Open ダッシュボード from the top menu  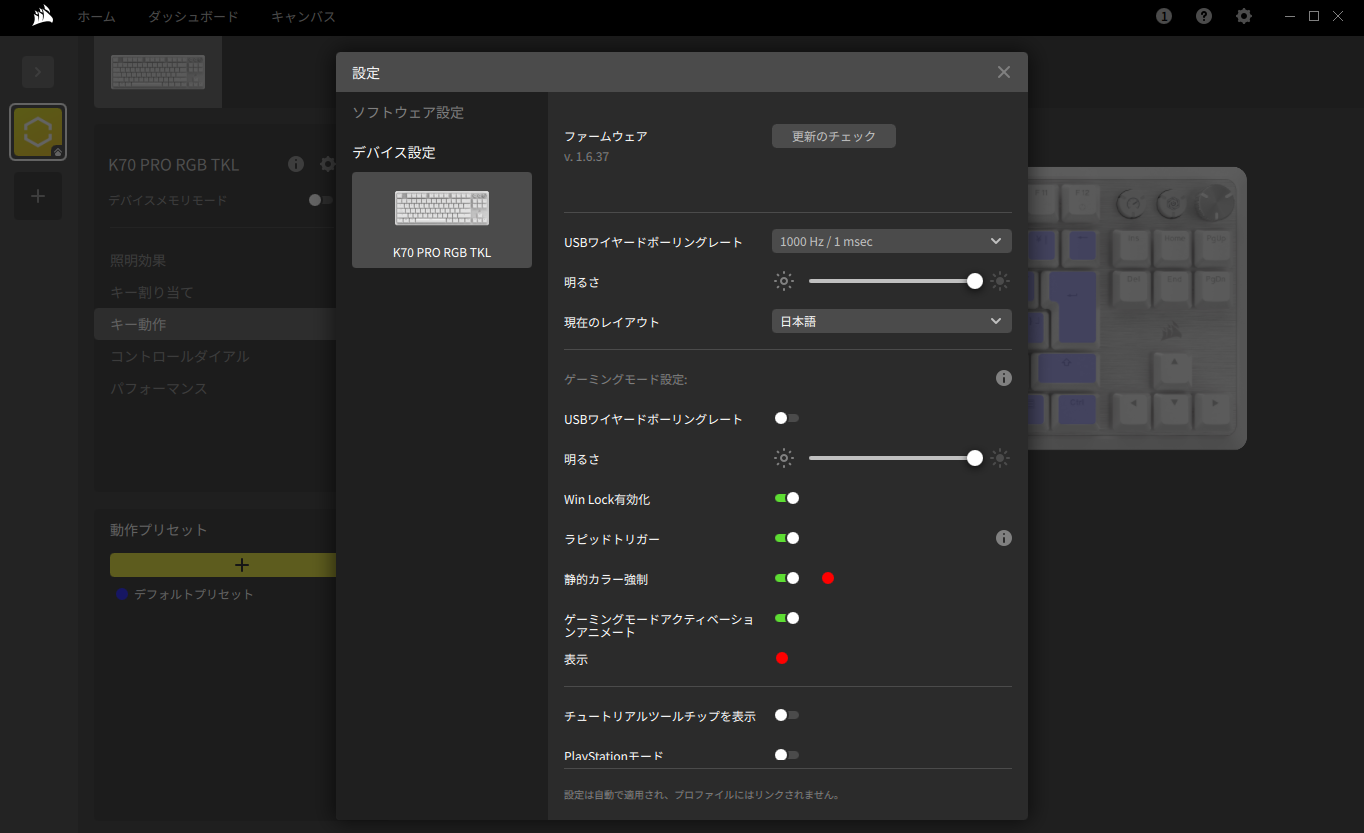tap(192, 16)
